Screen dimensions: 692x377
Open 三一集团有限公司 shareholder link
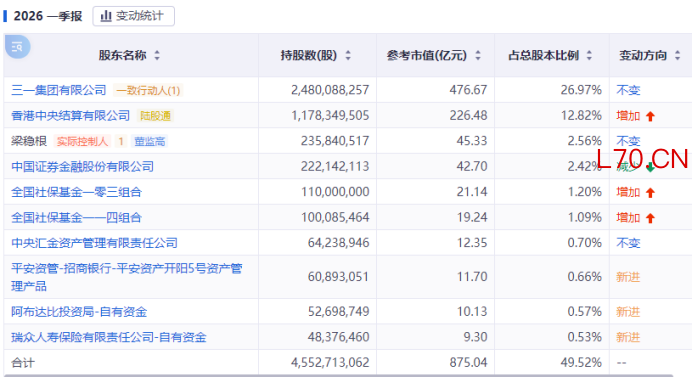[59, 90]
